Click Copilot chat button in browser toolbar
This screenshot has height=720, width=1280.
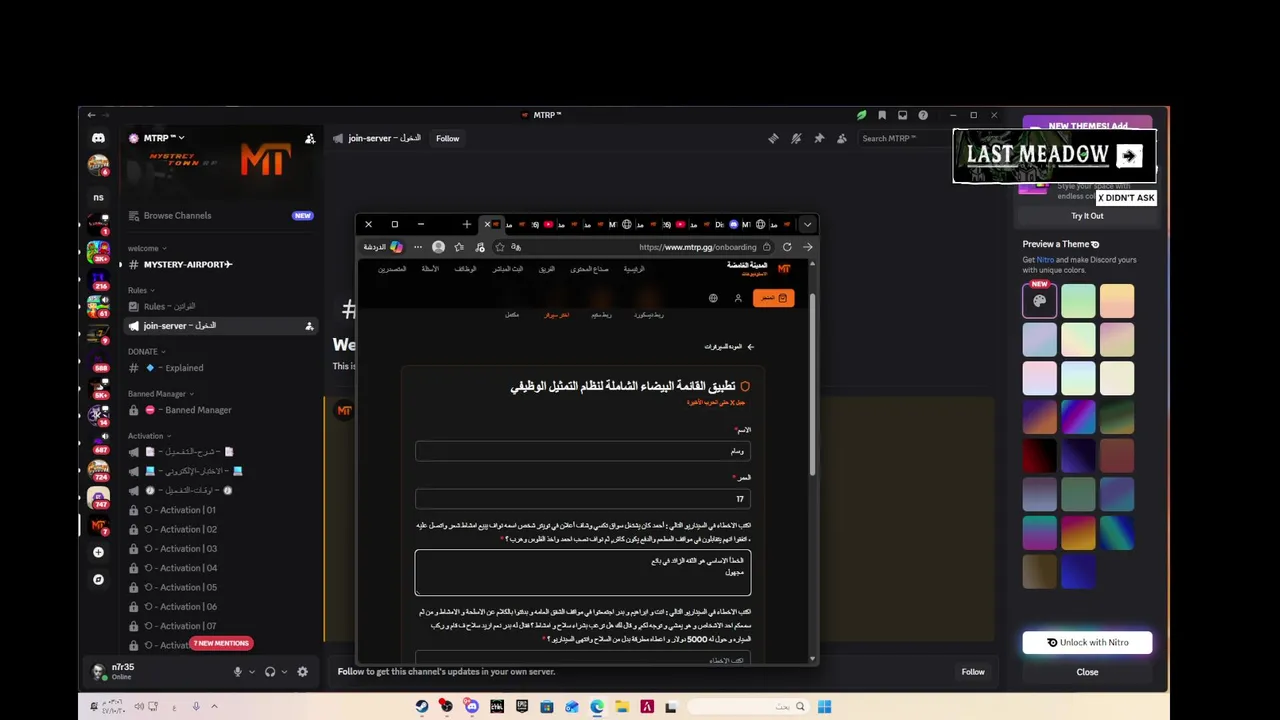[x=383, y=247]
